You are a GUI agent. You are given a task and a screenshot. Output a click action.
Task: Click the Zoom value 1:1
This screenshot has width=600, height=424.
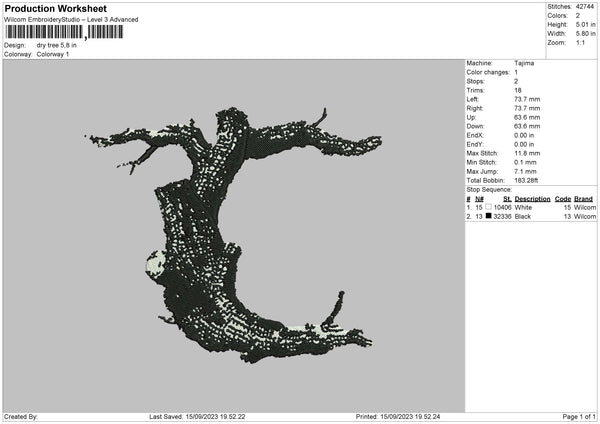click(x=580, y=42)
